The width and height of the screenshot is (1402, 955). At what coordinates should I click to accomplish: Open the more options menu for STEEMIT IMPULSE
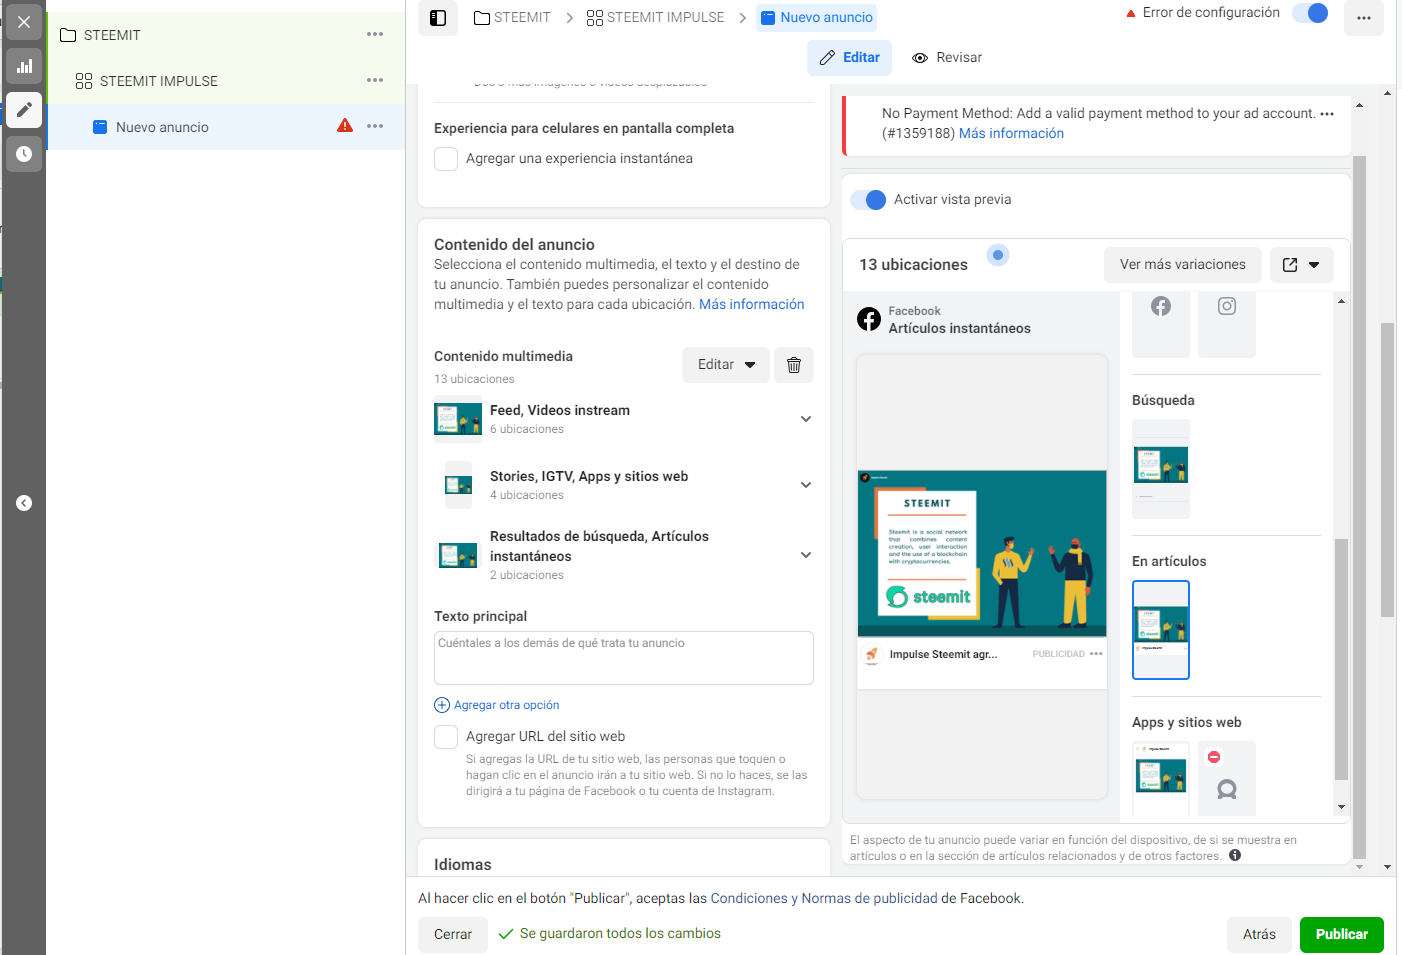coord(375,80)
